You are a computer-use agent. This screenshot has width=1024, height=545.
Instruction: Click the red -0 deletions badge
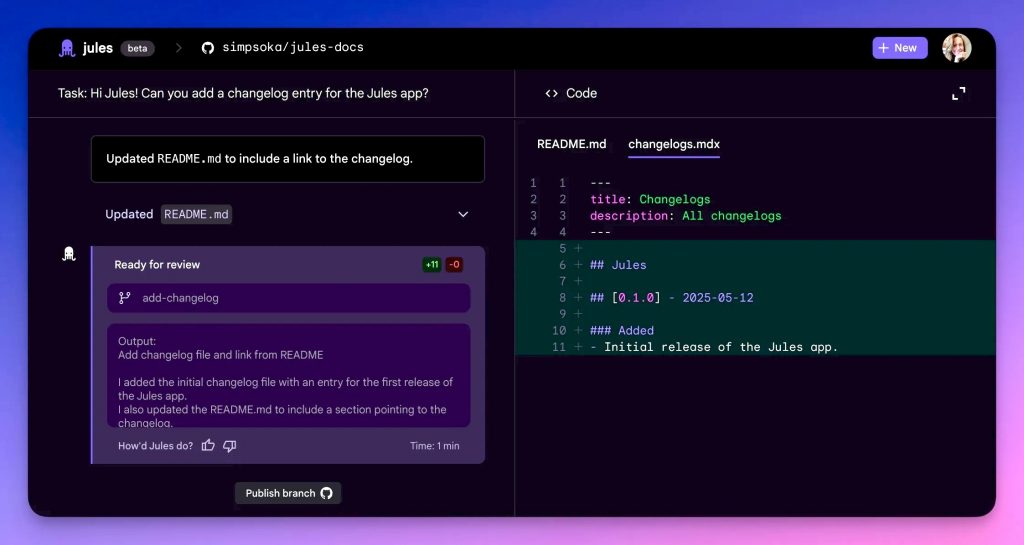pyautogui.click(x=454, y=265)
